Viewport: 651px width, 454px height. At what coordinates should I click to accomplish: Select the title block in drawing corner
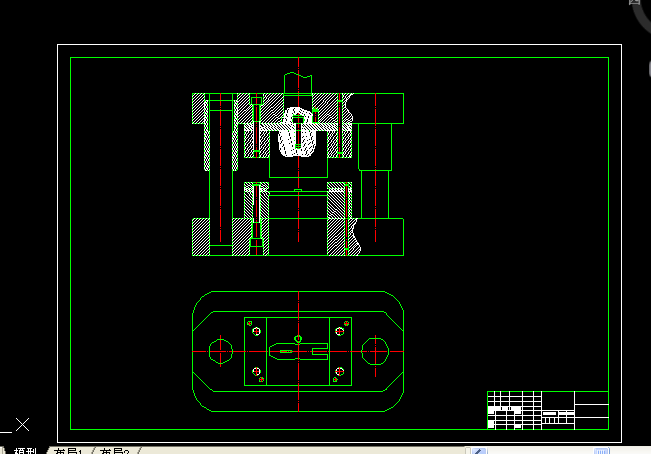pos(548,410)
